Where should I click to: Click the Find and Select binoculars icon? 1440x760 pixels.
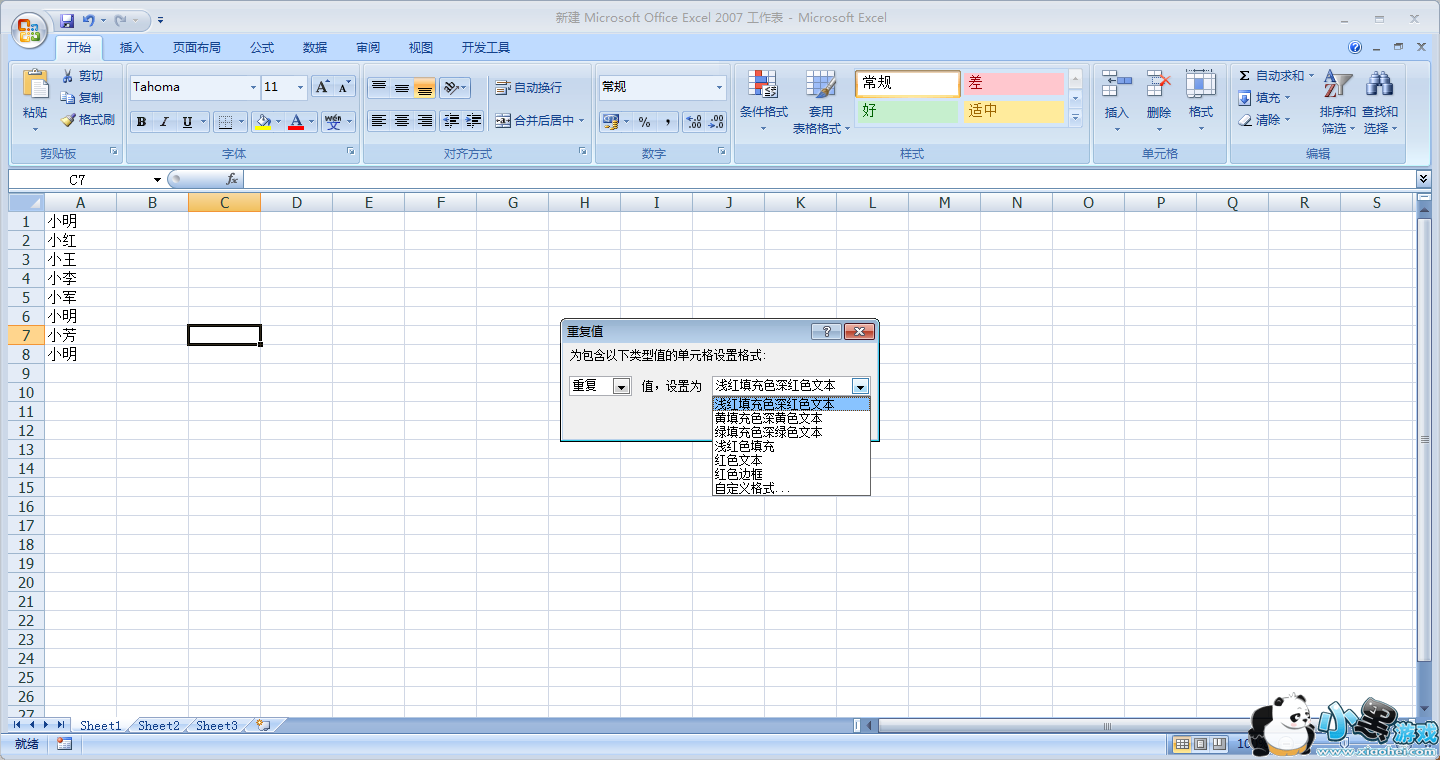pyautogui.click(x=1379, y=86)
